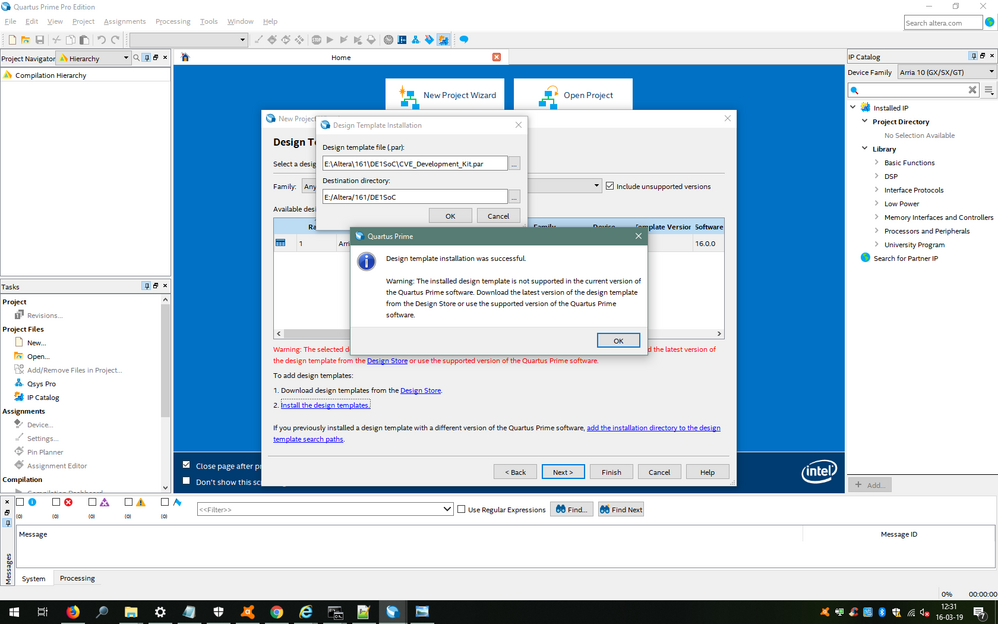Click the Qsys hierarchy toolbar icon

pyautogui.click(x=416, y=39)
